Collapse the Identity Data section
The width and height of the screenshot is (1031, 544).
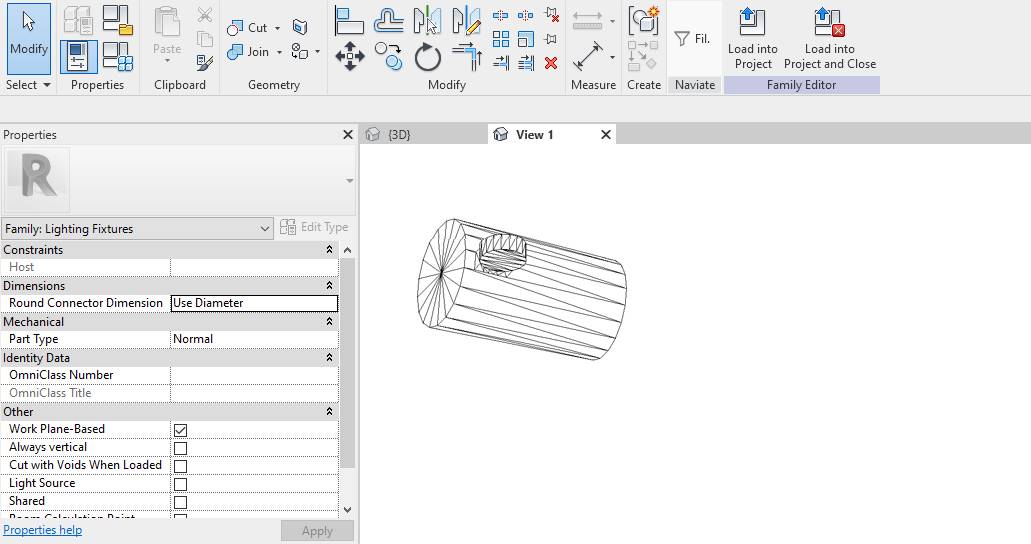pyautogui.click(x=329, y=358)
